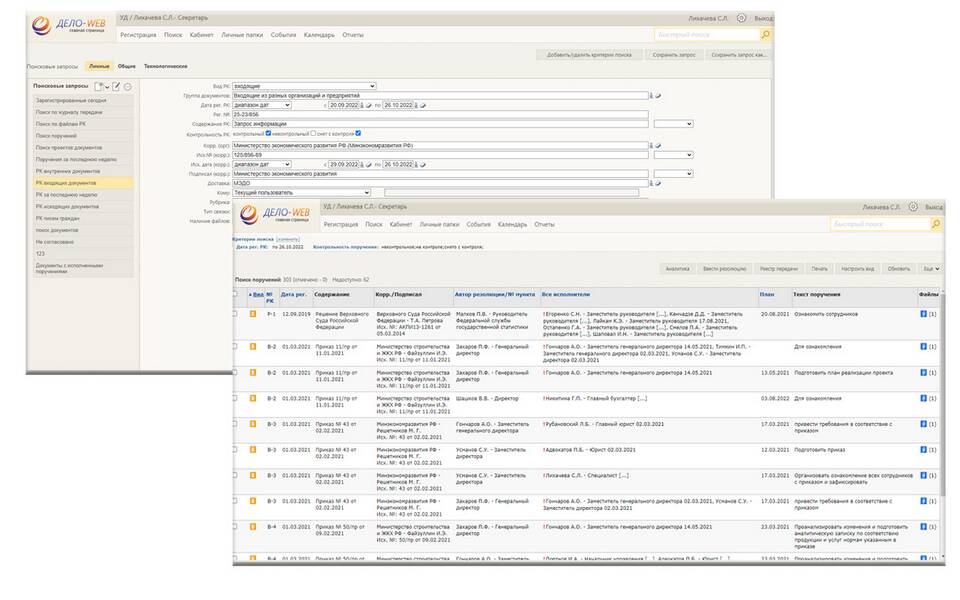Viewport: 960px width, 600px height.
Task: Click Рег. № field with 25-23/856
Action: [440, 114]
